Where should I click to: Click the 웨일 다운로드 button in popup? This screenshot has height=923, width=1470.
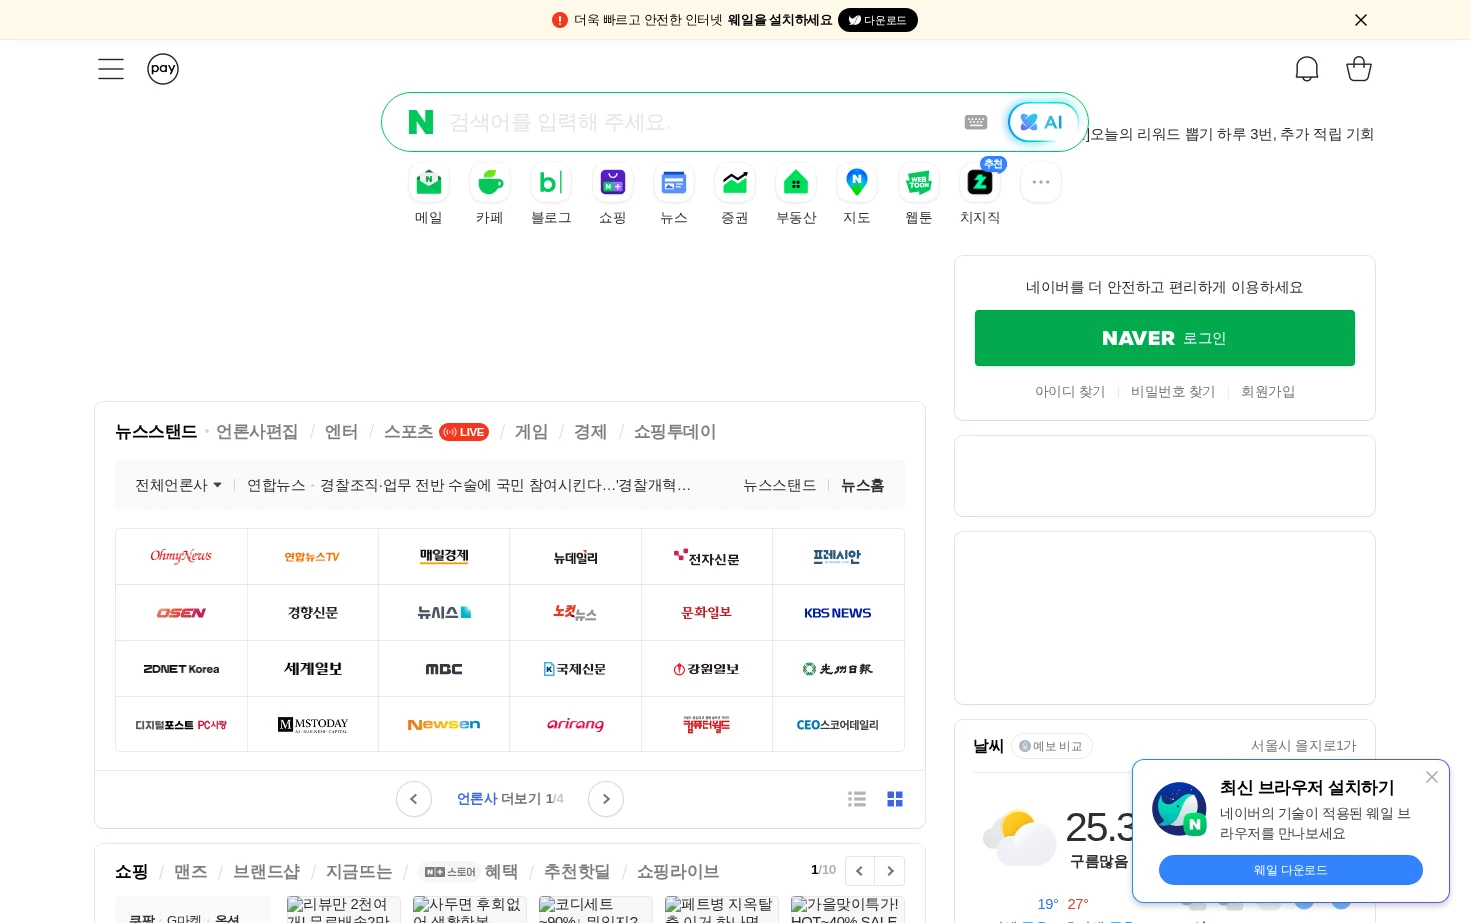[1291, 870]
